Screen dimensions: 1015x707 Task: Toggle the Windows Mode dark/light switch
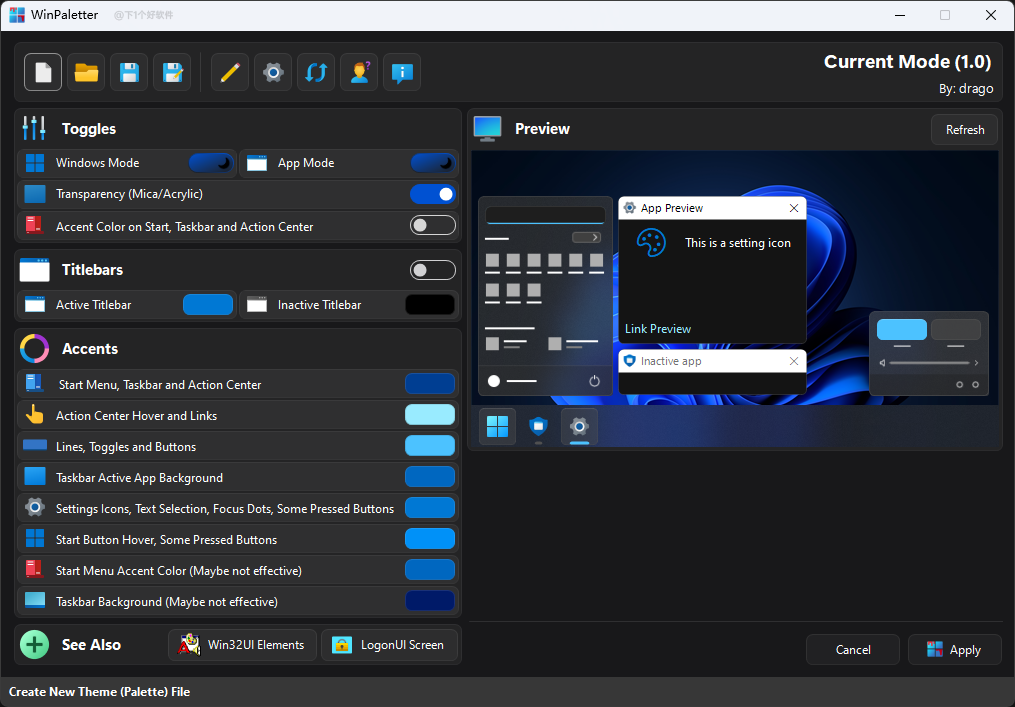point(211,163)
